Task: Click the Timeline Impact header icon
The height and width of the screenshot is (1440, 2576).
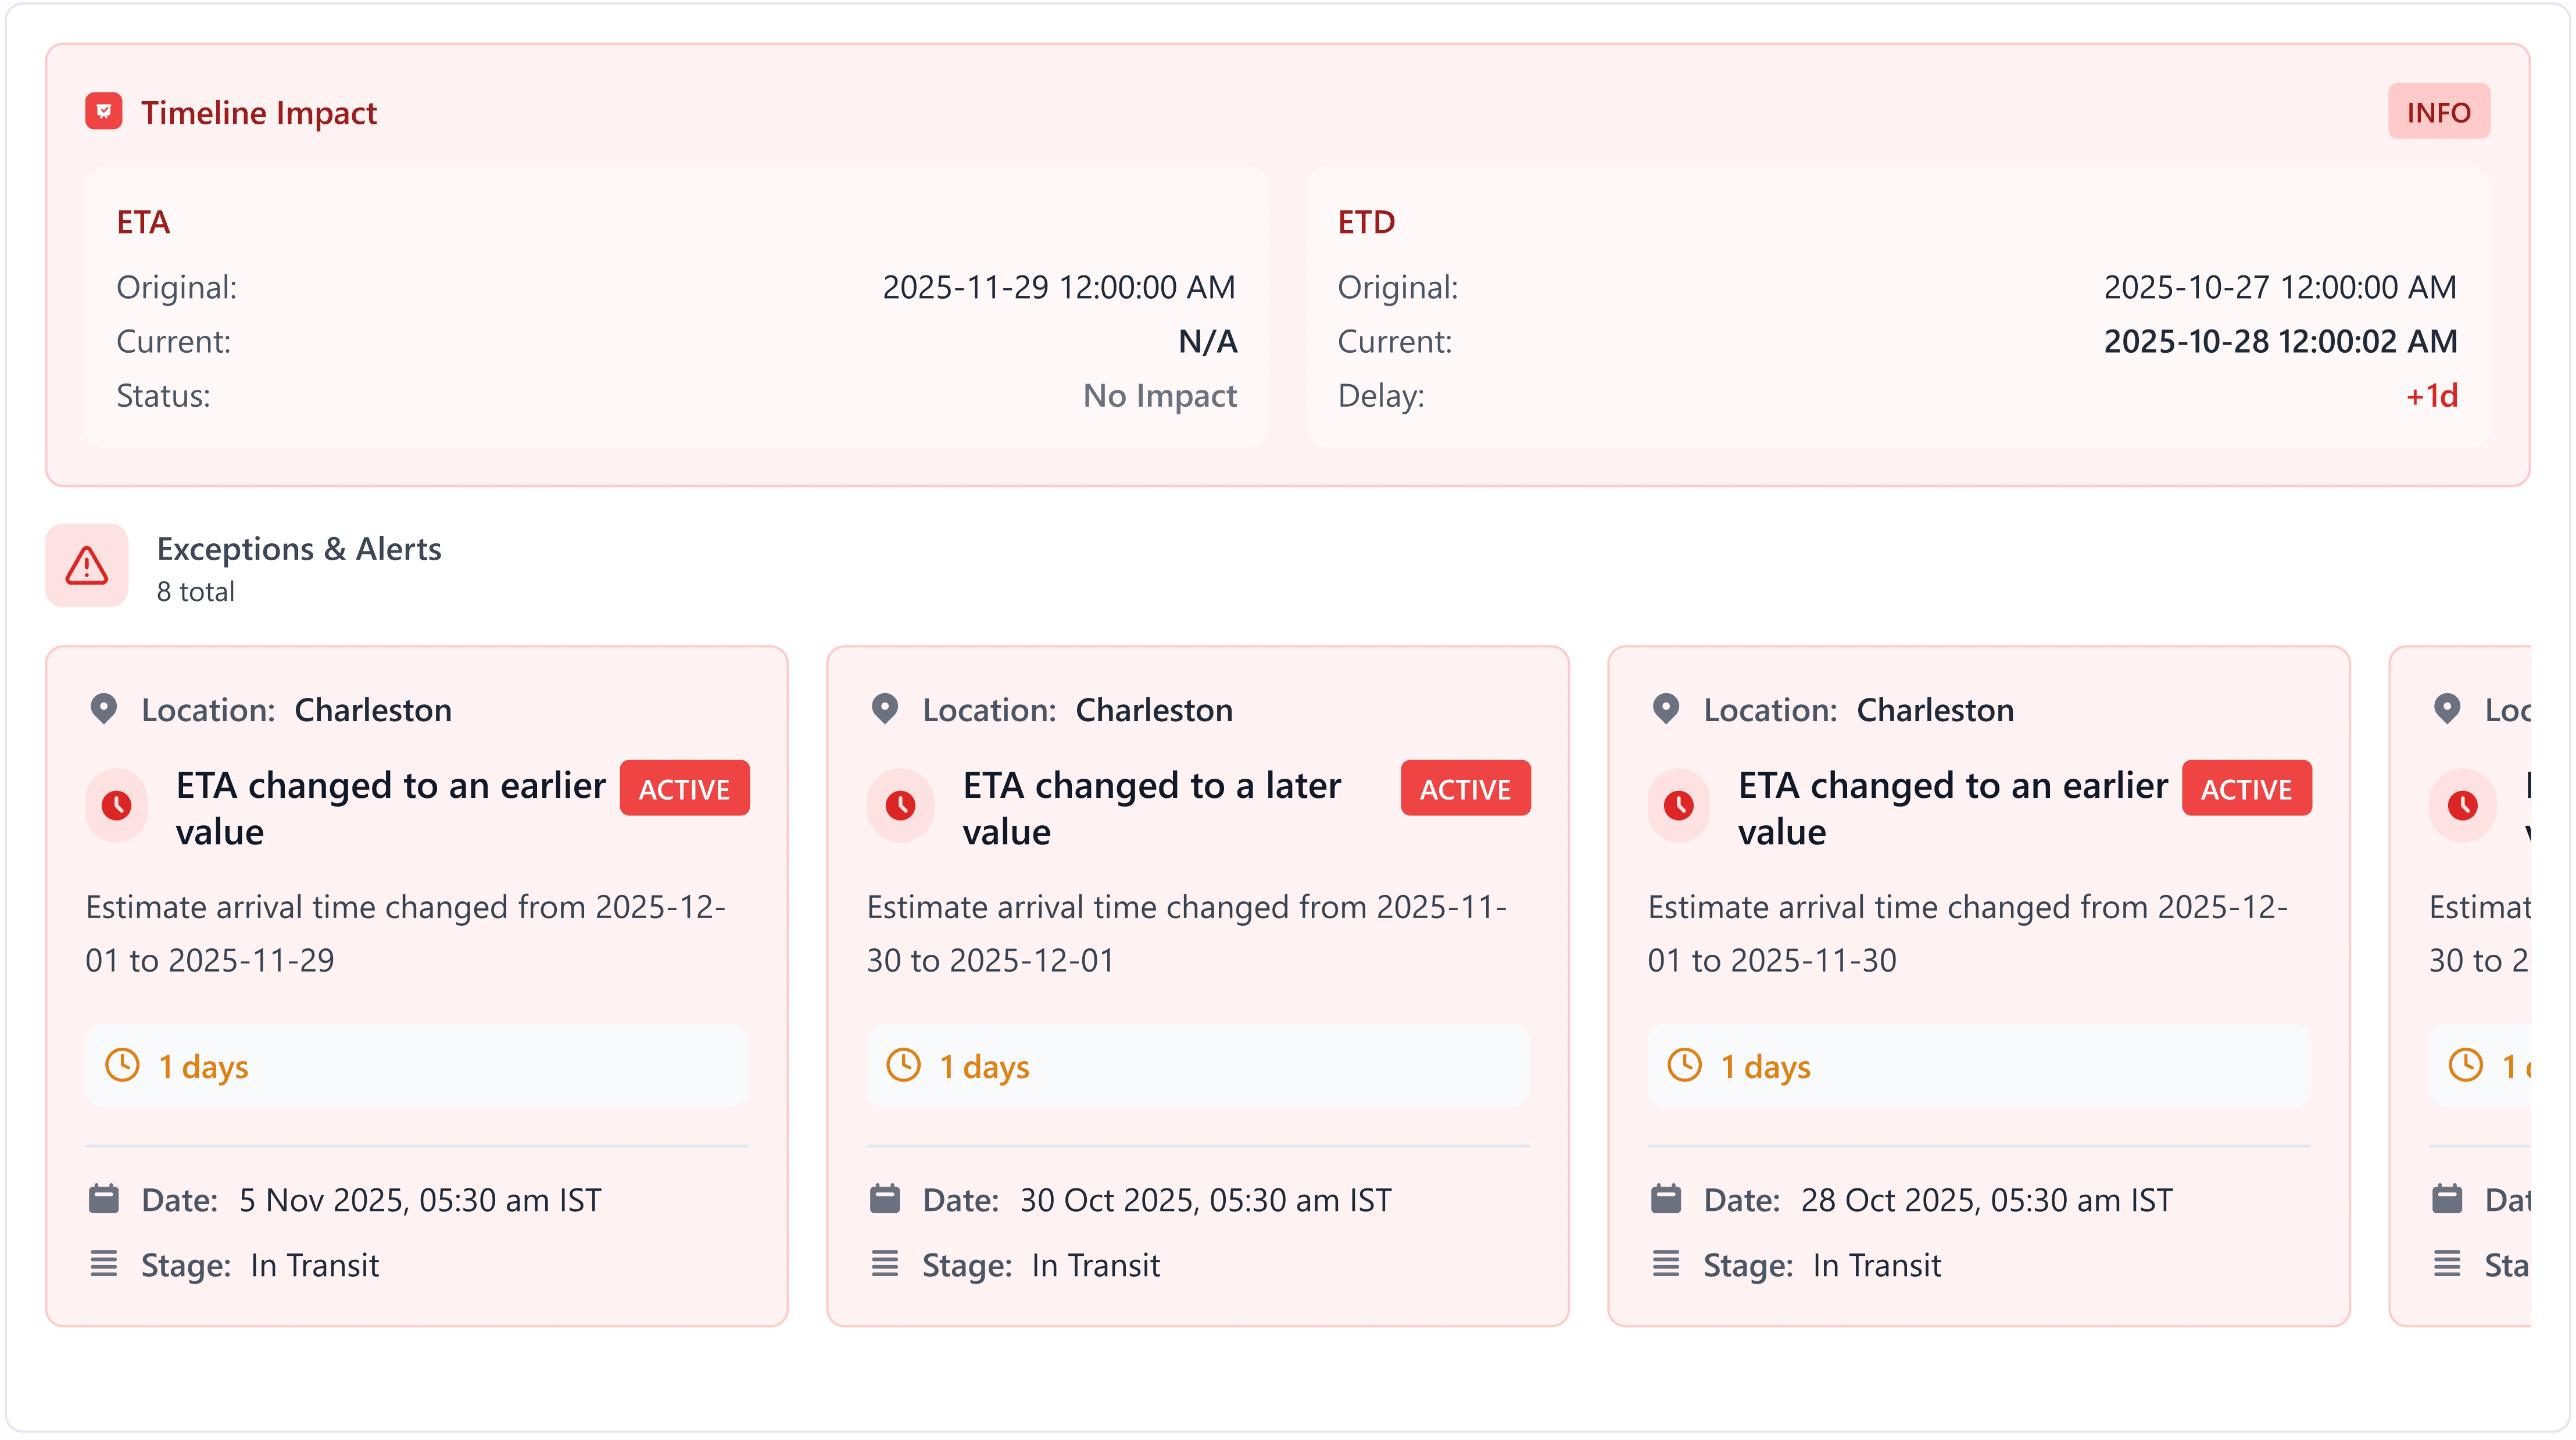Action: click(104, 112)
